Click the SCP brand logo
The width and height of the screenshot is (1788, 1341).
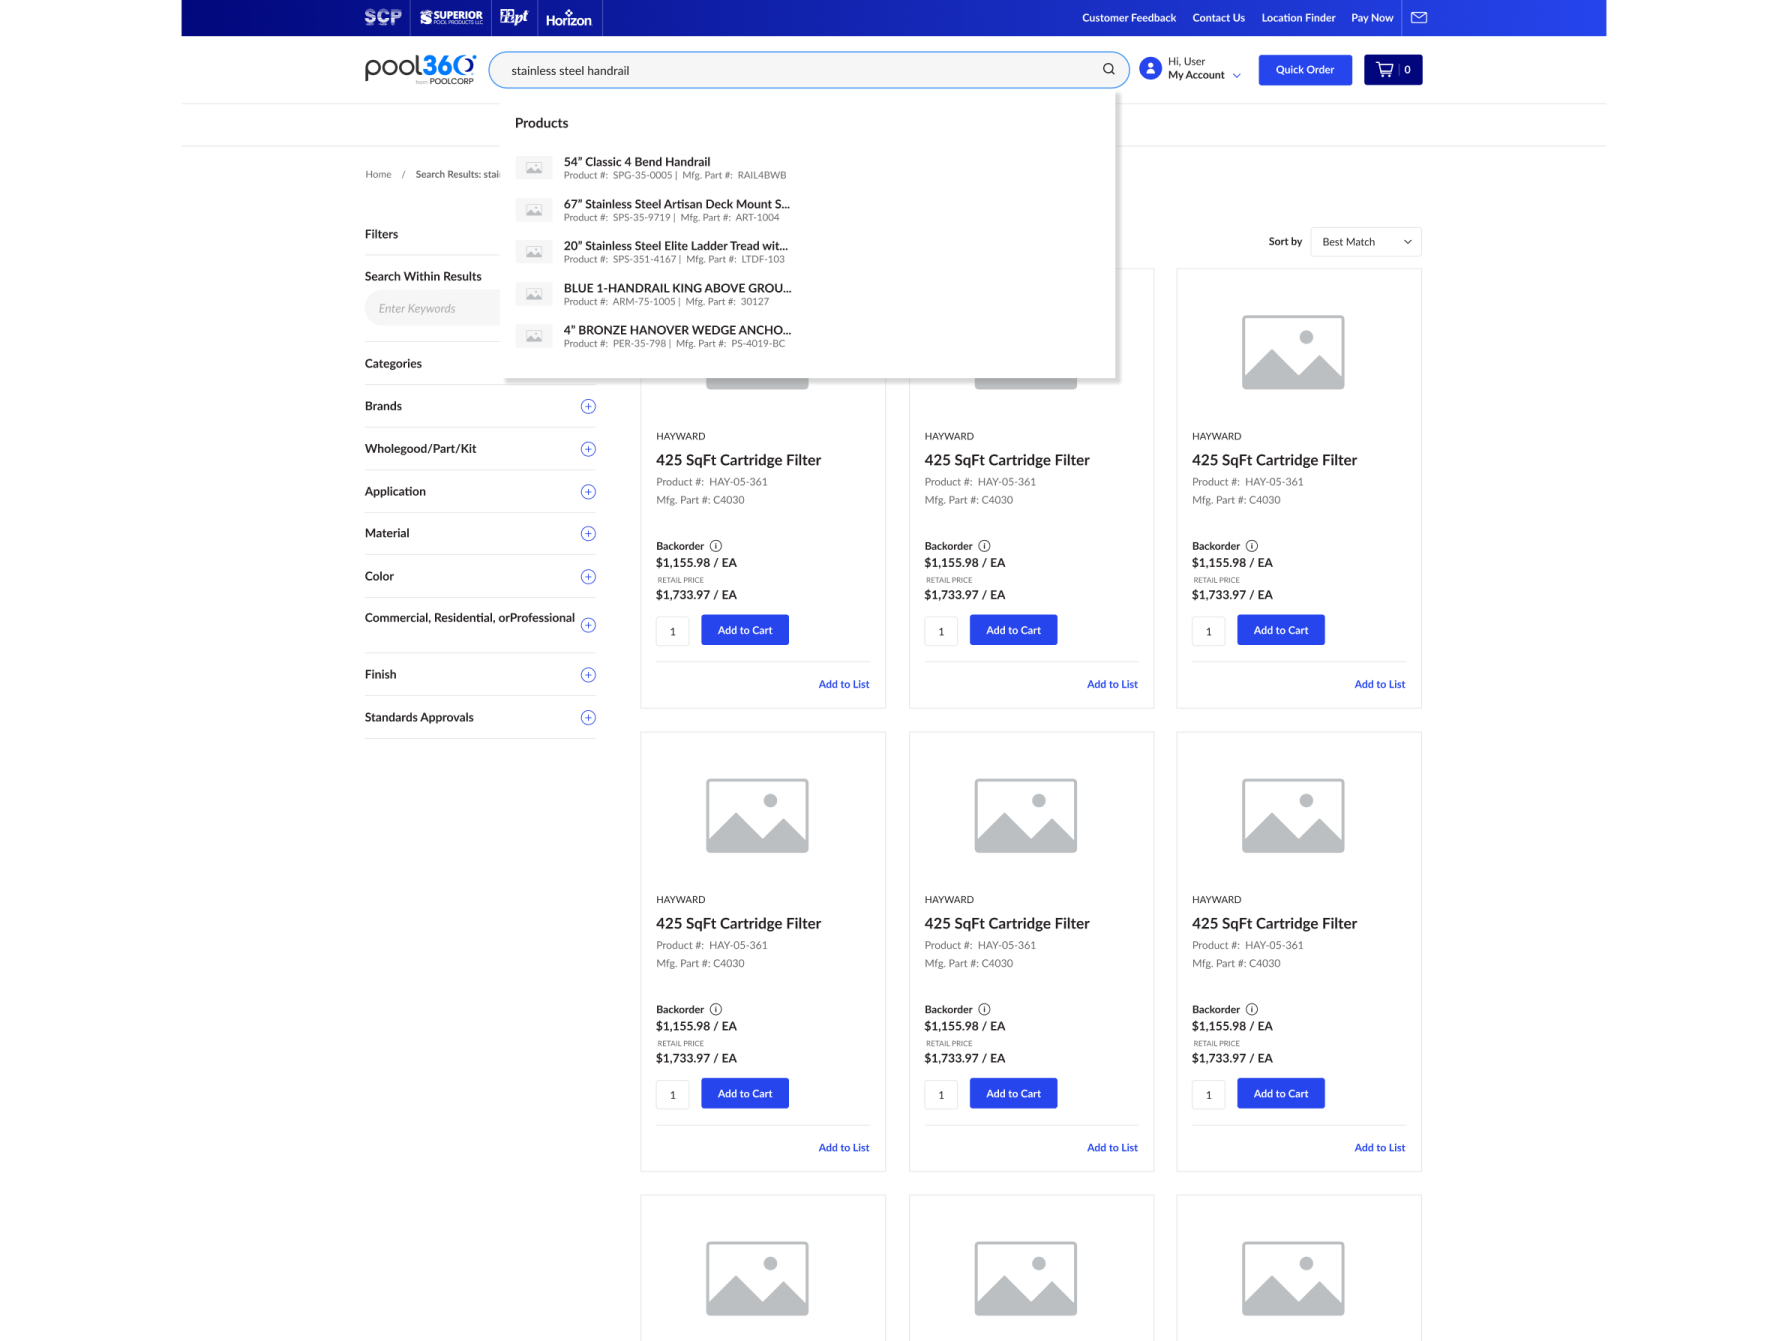383,17
